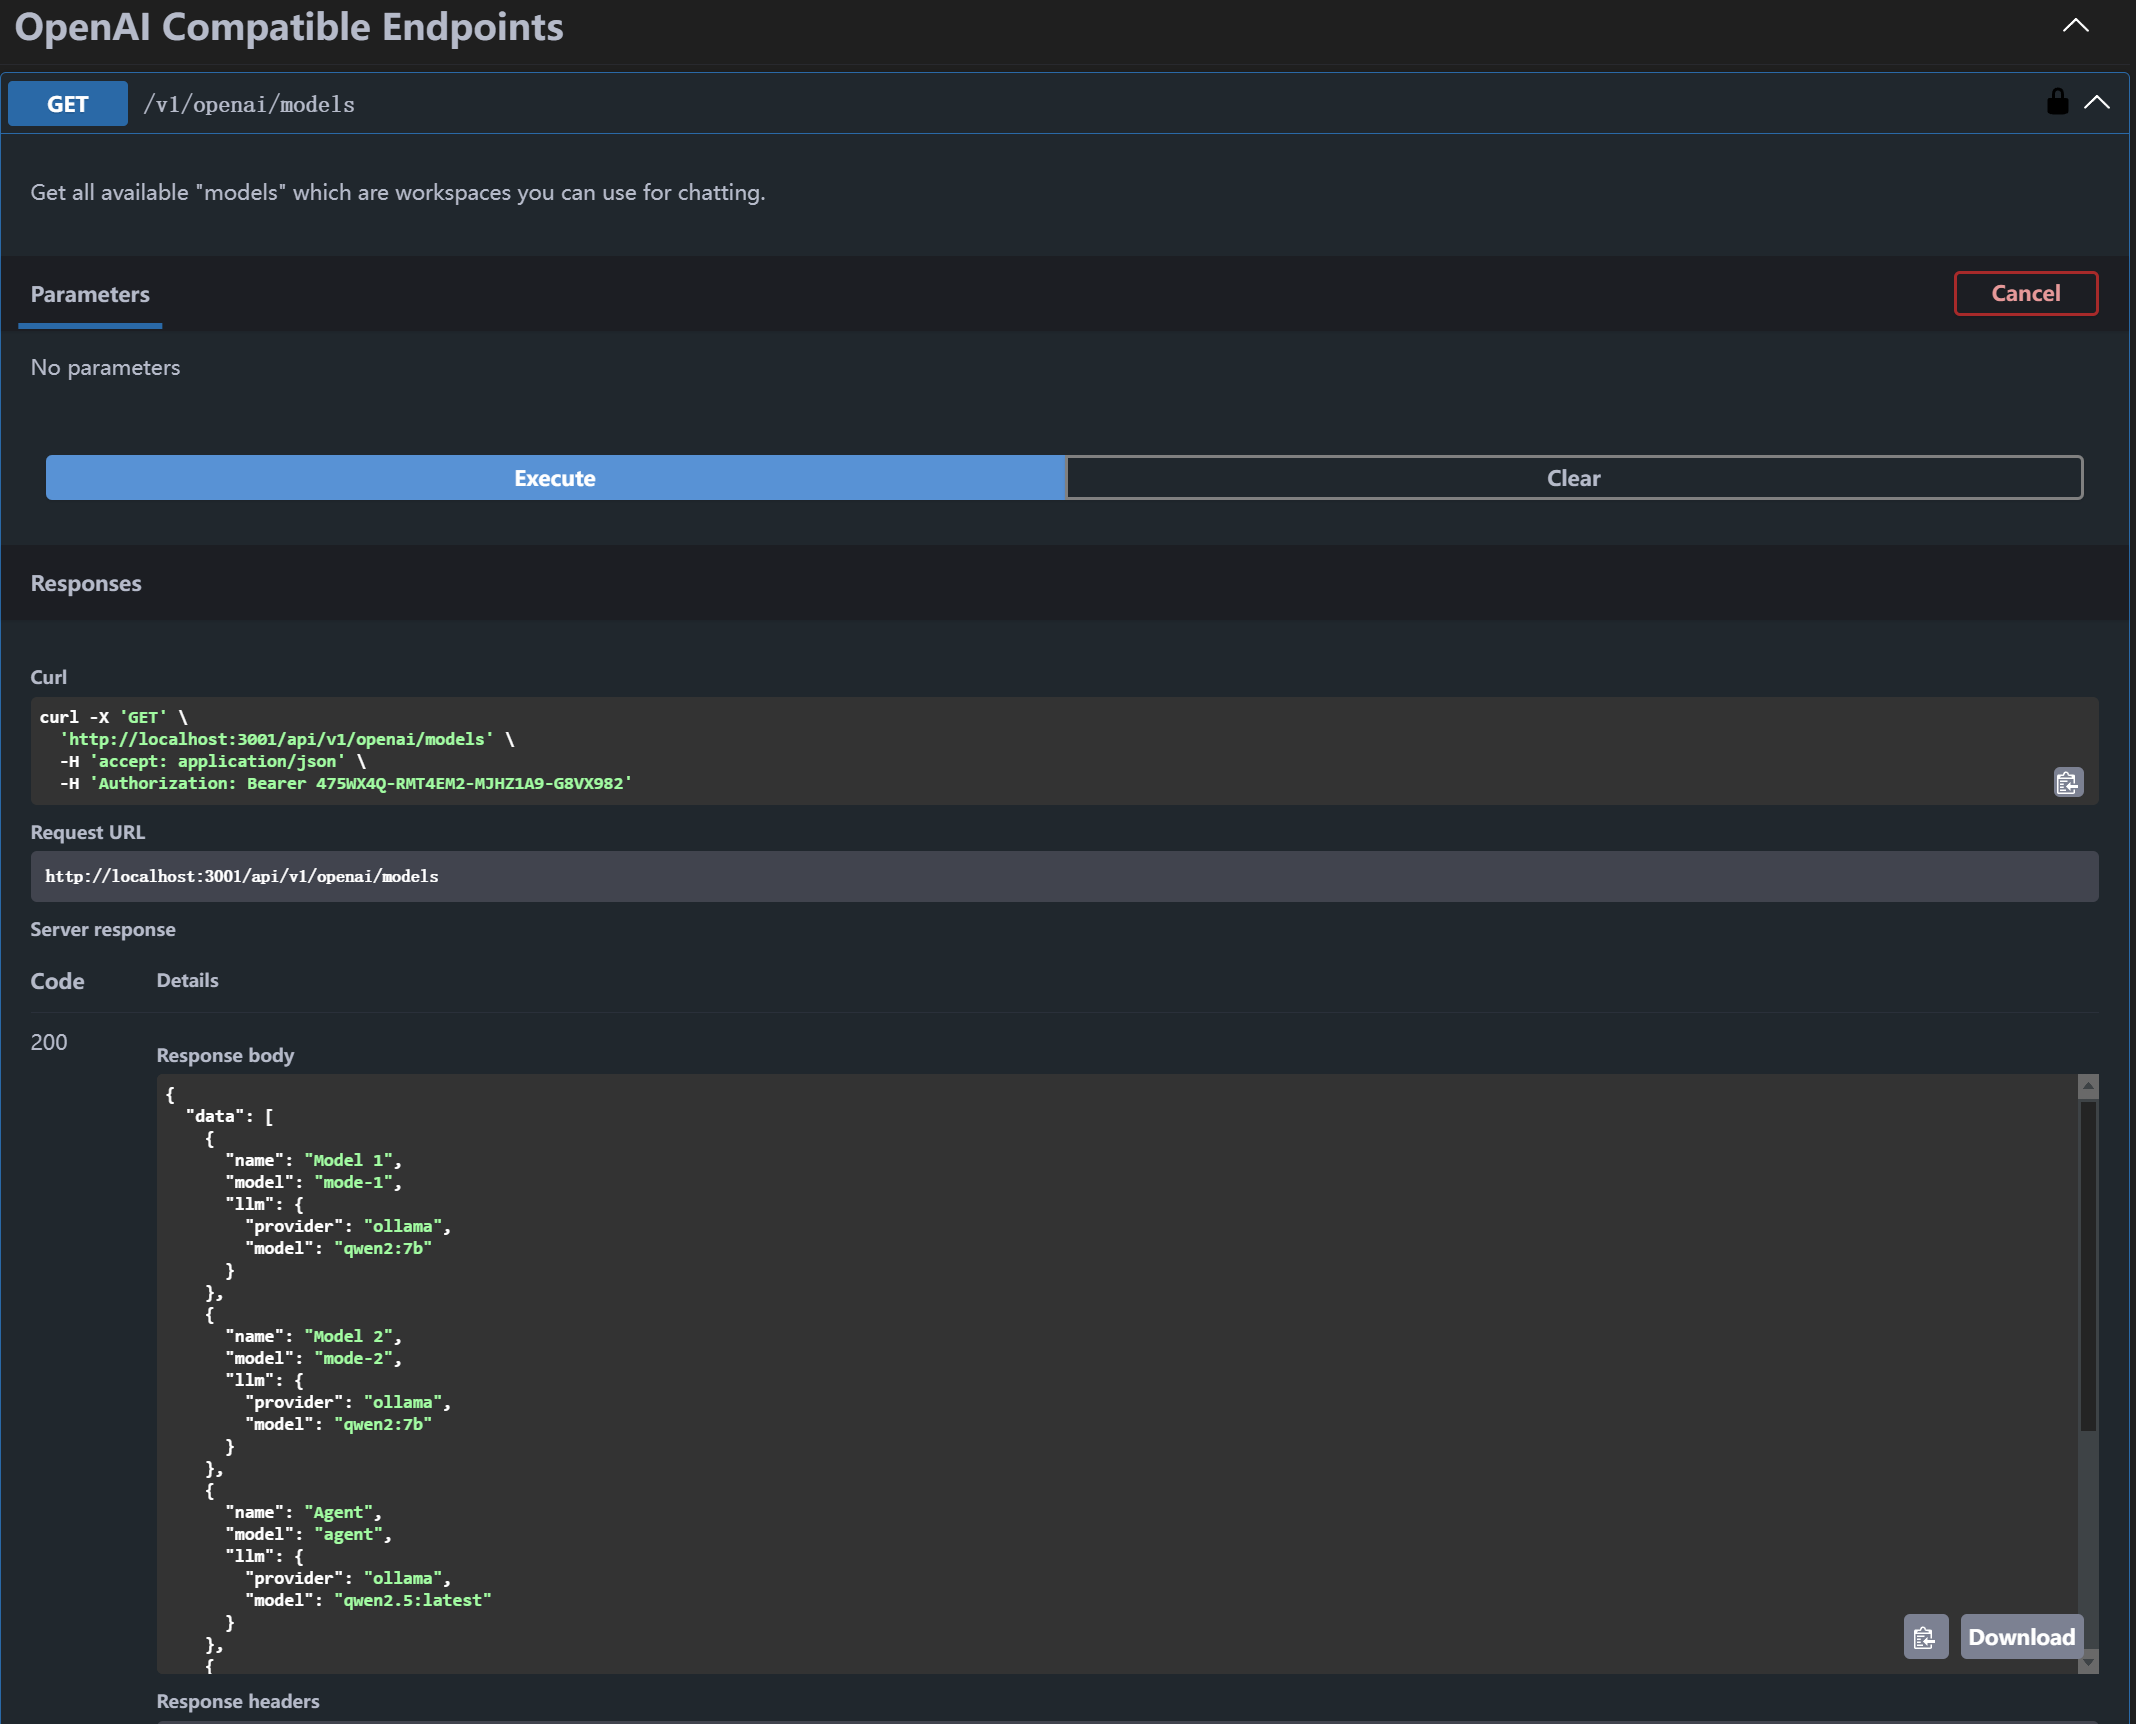Click the Request URL label

[88, 832]
